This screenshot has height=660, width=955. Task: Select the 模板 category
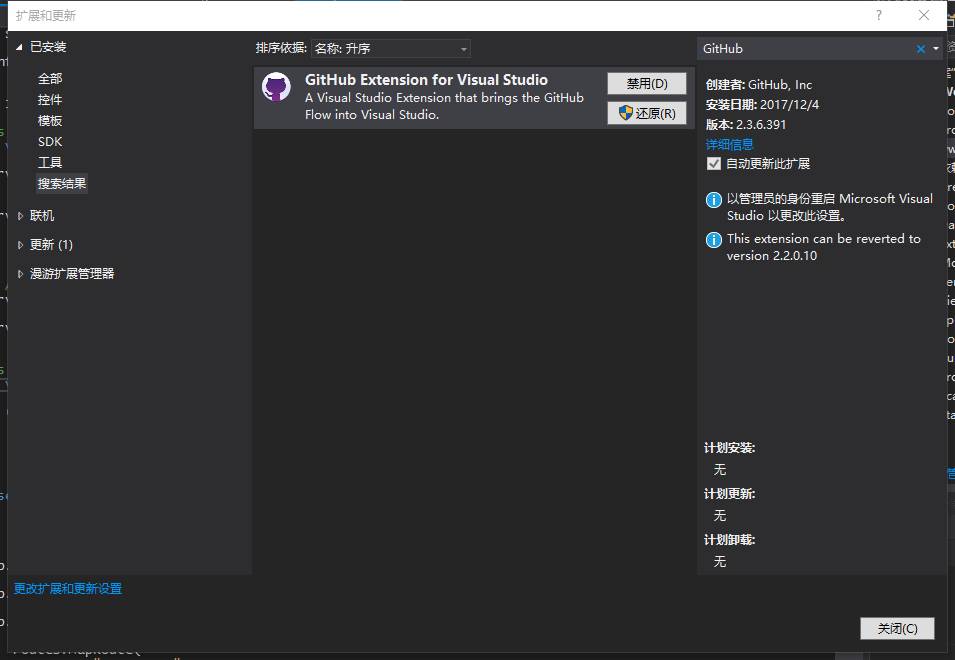tap(50, 121)
